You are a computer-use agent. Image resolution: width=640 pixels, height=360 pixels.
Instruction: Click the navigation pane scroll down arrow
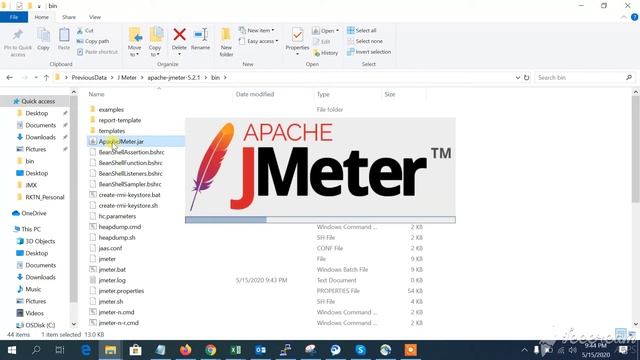pos(73,324)
